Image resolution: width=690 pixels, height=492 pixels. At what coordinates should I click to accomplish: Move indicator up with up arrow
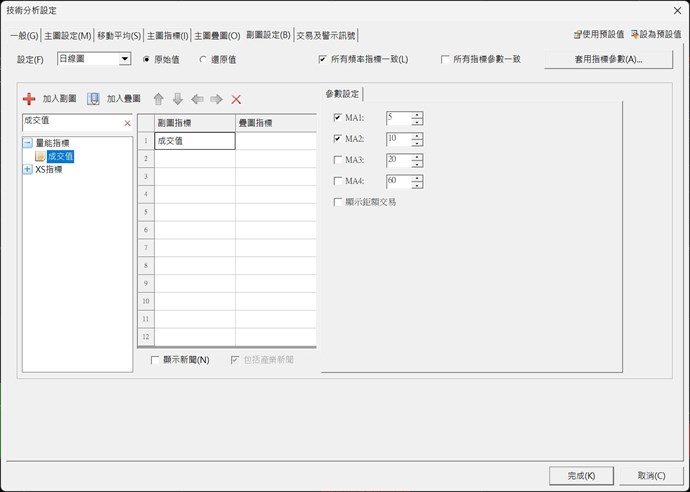(158, 99)
